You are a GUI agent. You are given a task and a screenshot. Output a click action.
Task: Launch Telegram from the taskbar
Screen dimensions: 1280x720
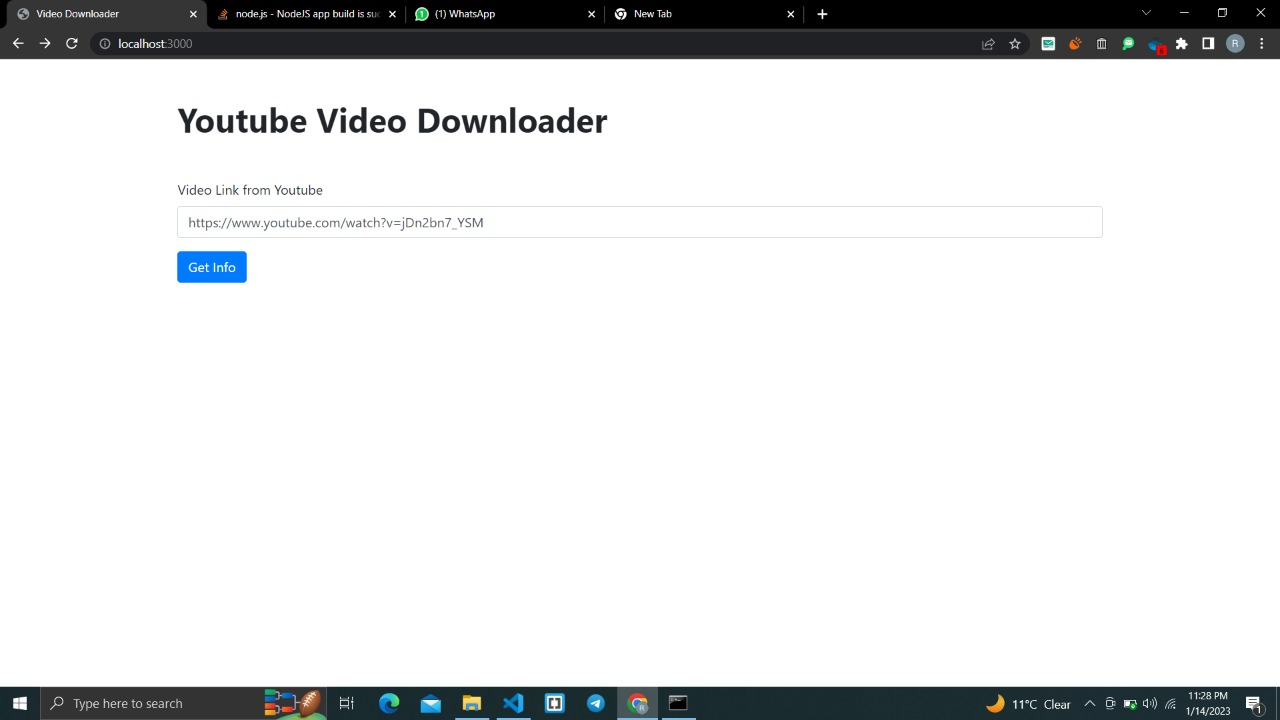click(596, 703)
